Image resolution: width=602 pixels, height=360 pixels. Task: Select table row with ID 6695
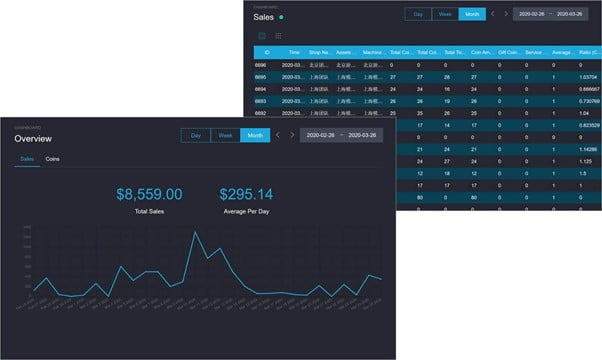click(428, 77)
